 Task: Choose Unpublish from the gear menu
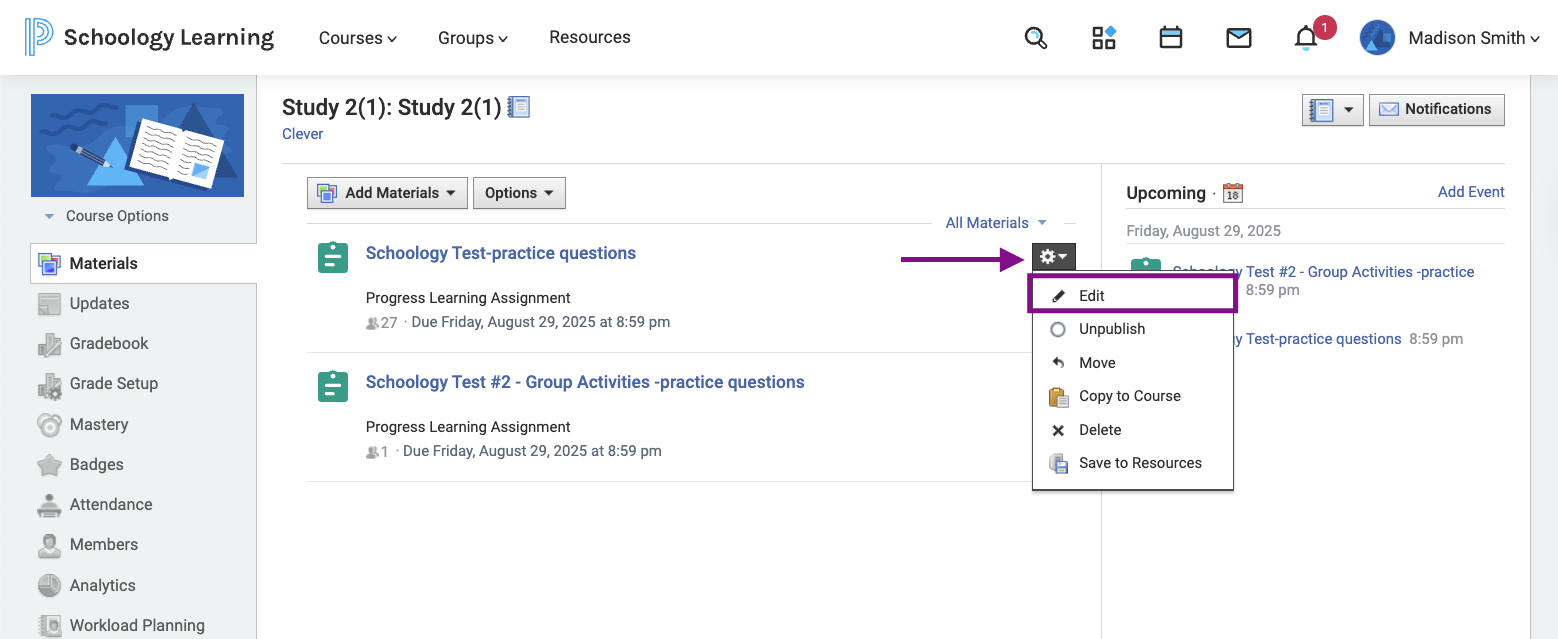1133,329
